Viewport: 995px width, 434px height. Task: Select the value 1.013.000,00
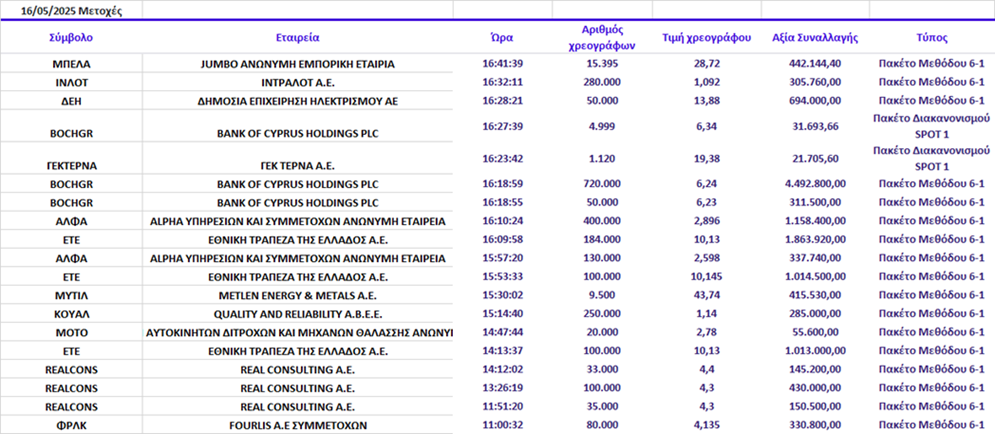815,350
